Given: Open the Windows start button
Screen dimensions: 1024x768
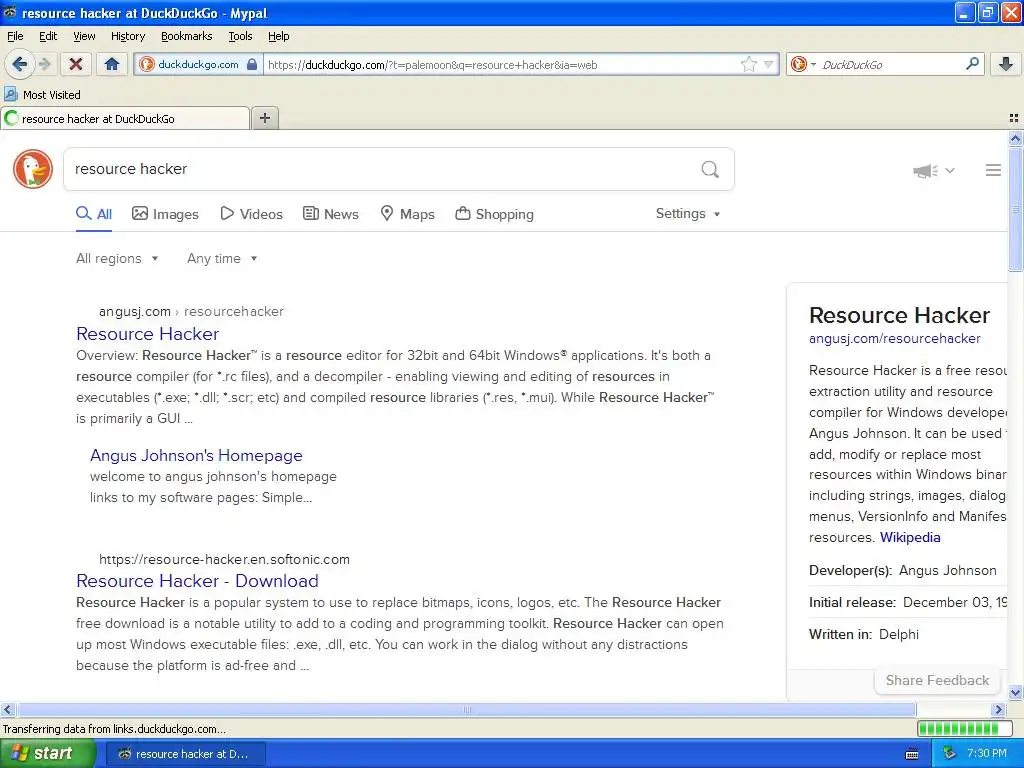Looking at the screenshot, I should coord(47,753).
